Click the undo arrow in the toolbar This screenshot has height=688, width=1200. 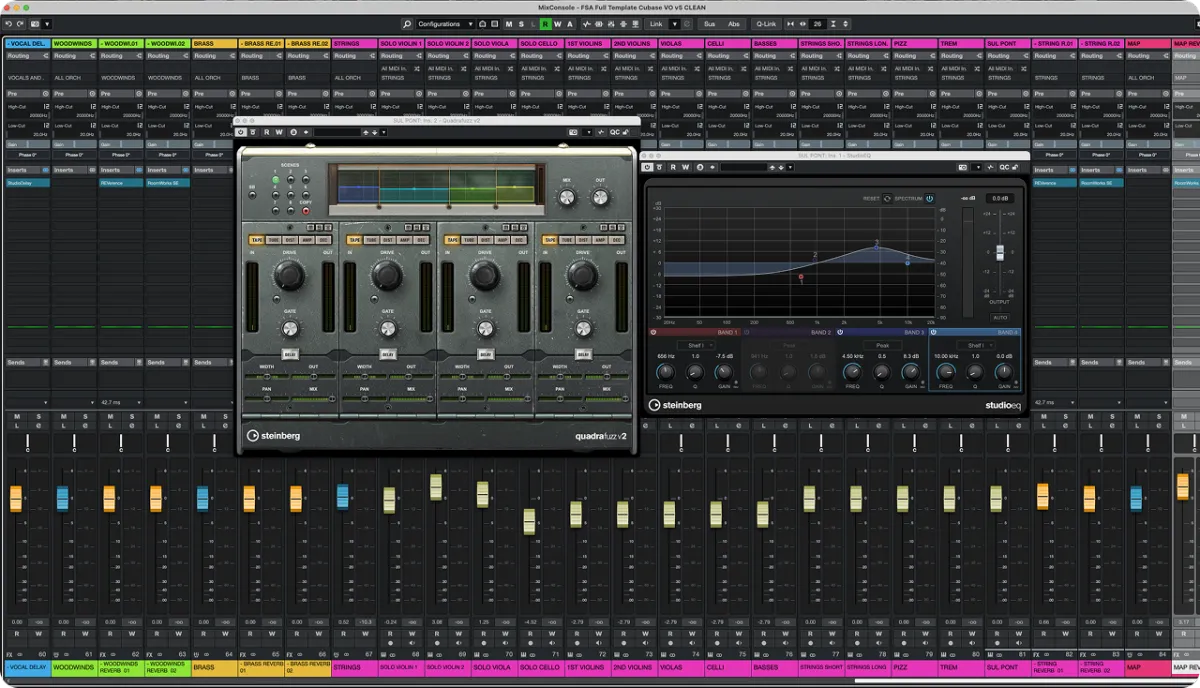click(9, 24)
